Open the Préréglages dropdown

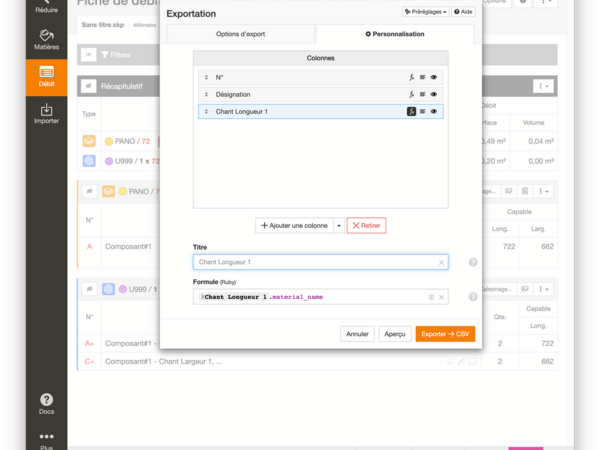tap(425, 12)
